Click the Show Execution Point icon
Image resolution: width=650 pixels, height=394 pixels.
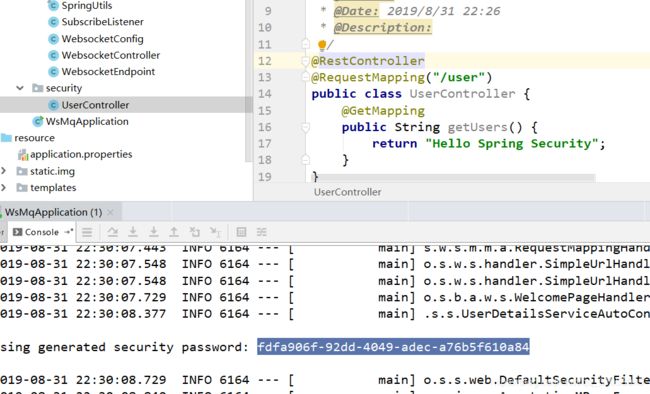pyautogui.click(x=87, y=232)
